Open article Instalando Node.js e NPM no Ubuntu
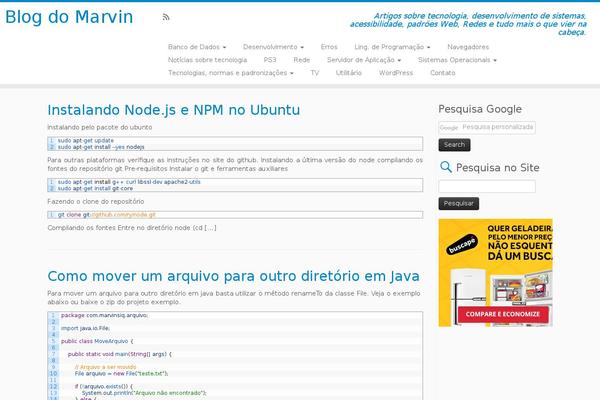This screenshot has width=600, height=400. click(x=174, y=110)
